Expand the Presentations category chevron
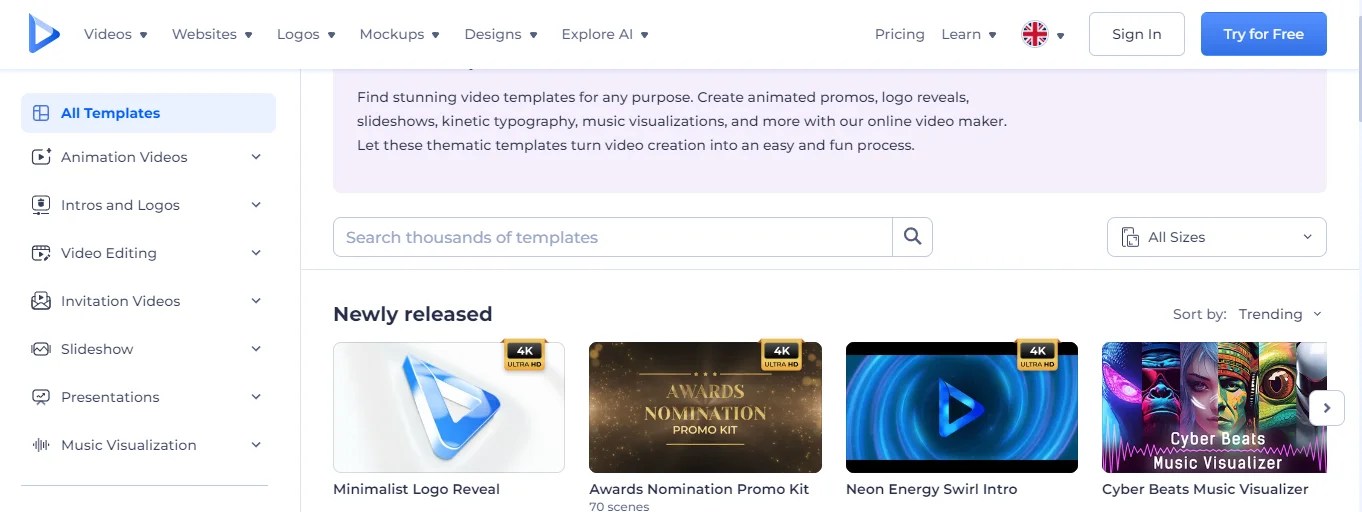This screenshot has height=512, width=1362. (x=256, y=397)
